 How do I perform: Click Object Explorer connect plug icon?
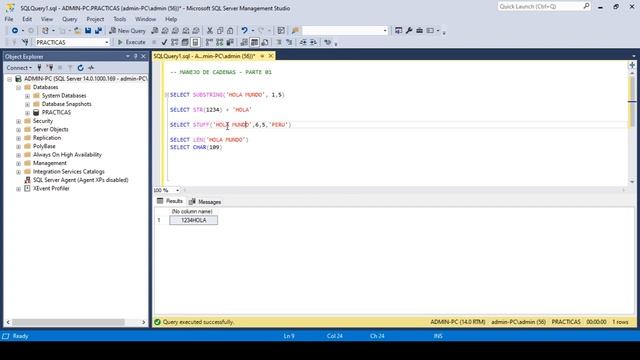pyautogui.click(x=40, y=68)
